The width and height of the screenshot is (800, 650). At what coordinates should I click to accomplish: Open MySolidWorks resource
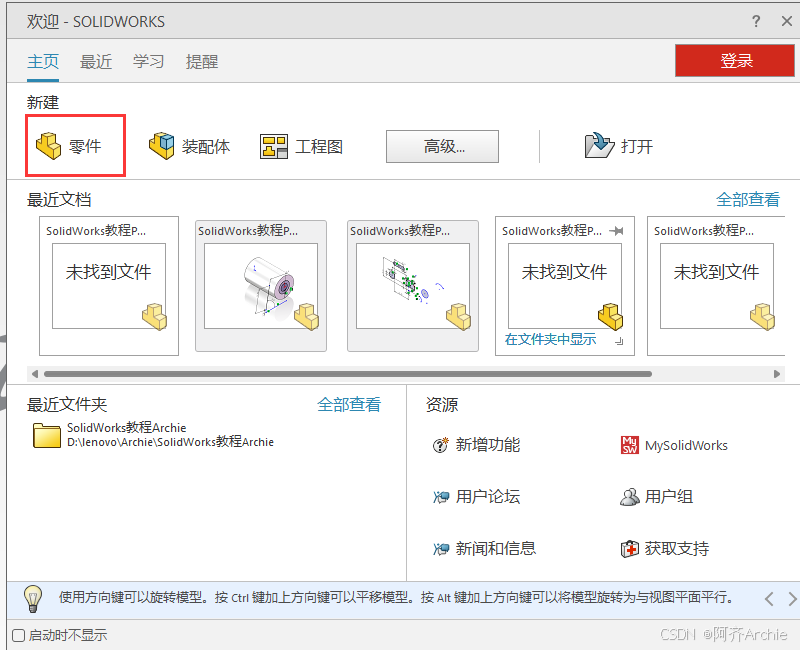[x=674, y=445]
